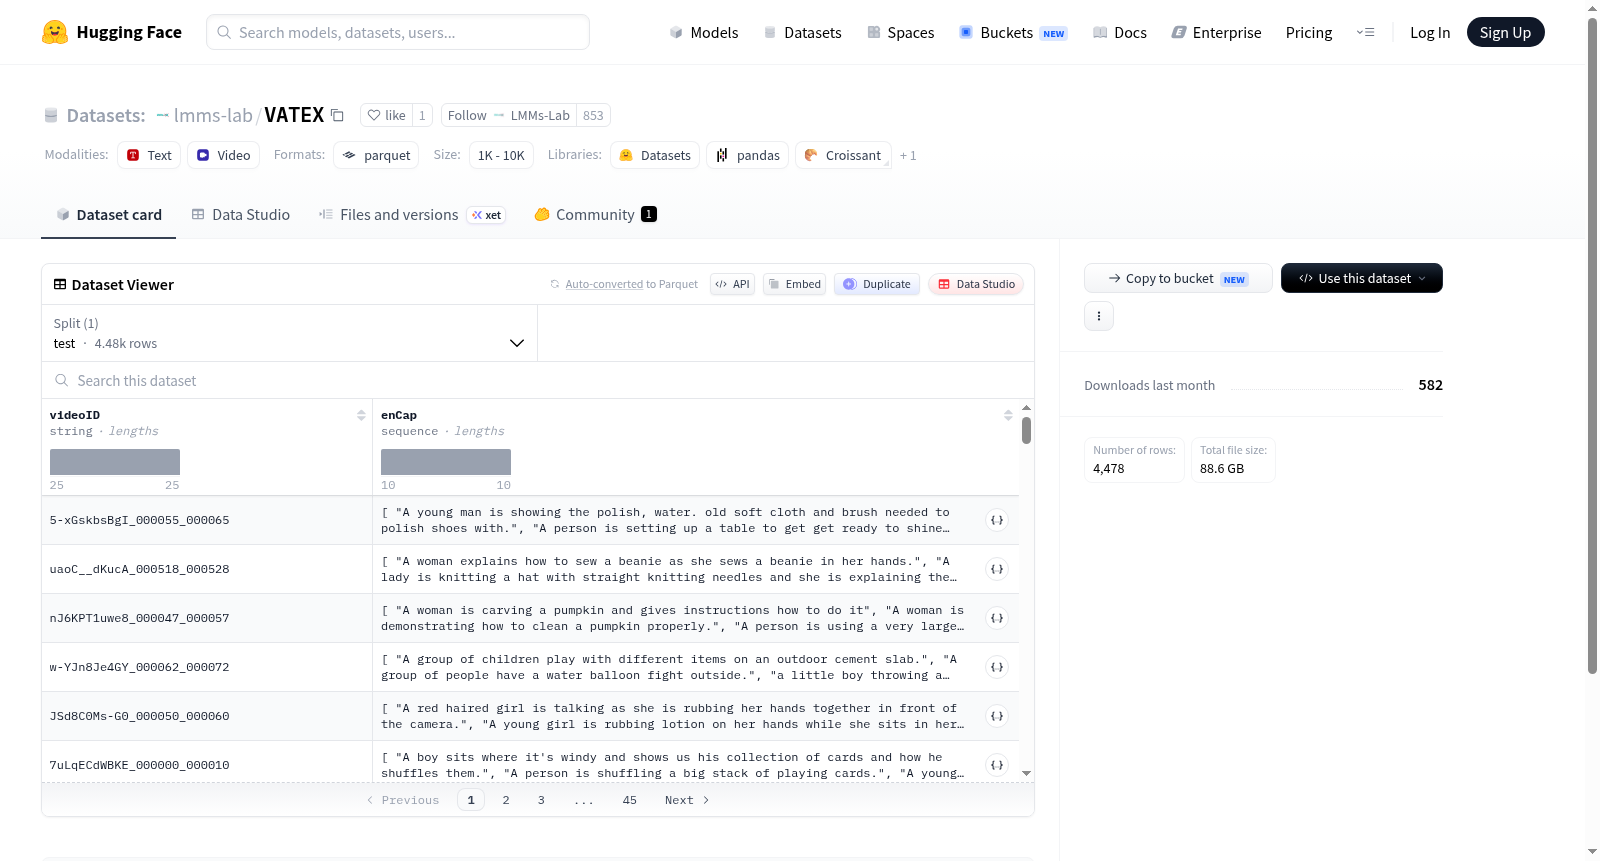
Task: Click the page scrollbar on right edge
Action: pyautogui.click(x=1592, y=345)
